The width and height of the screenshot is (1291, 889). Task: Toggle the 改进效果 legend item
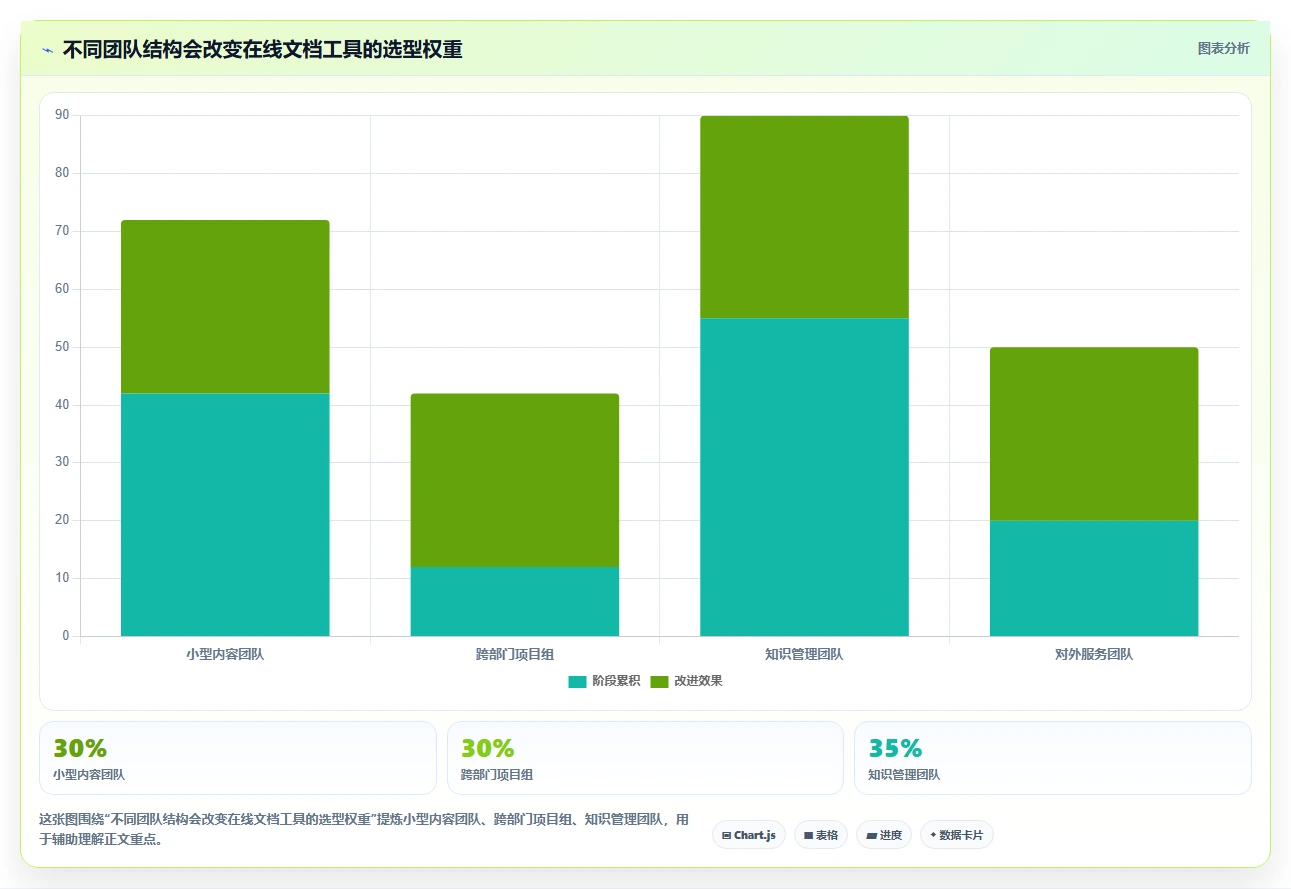[686, 681]
